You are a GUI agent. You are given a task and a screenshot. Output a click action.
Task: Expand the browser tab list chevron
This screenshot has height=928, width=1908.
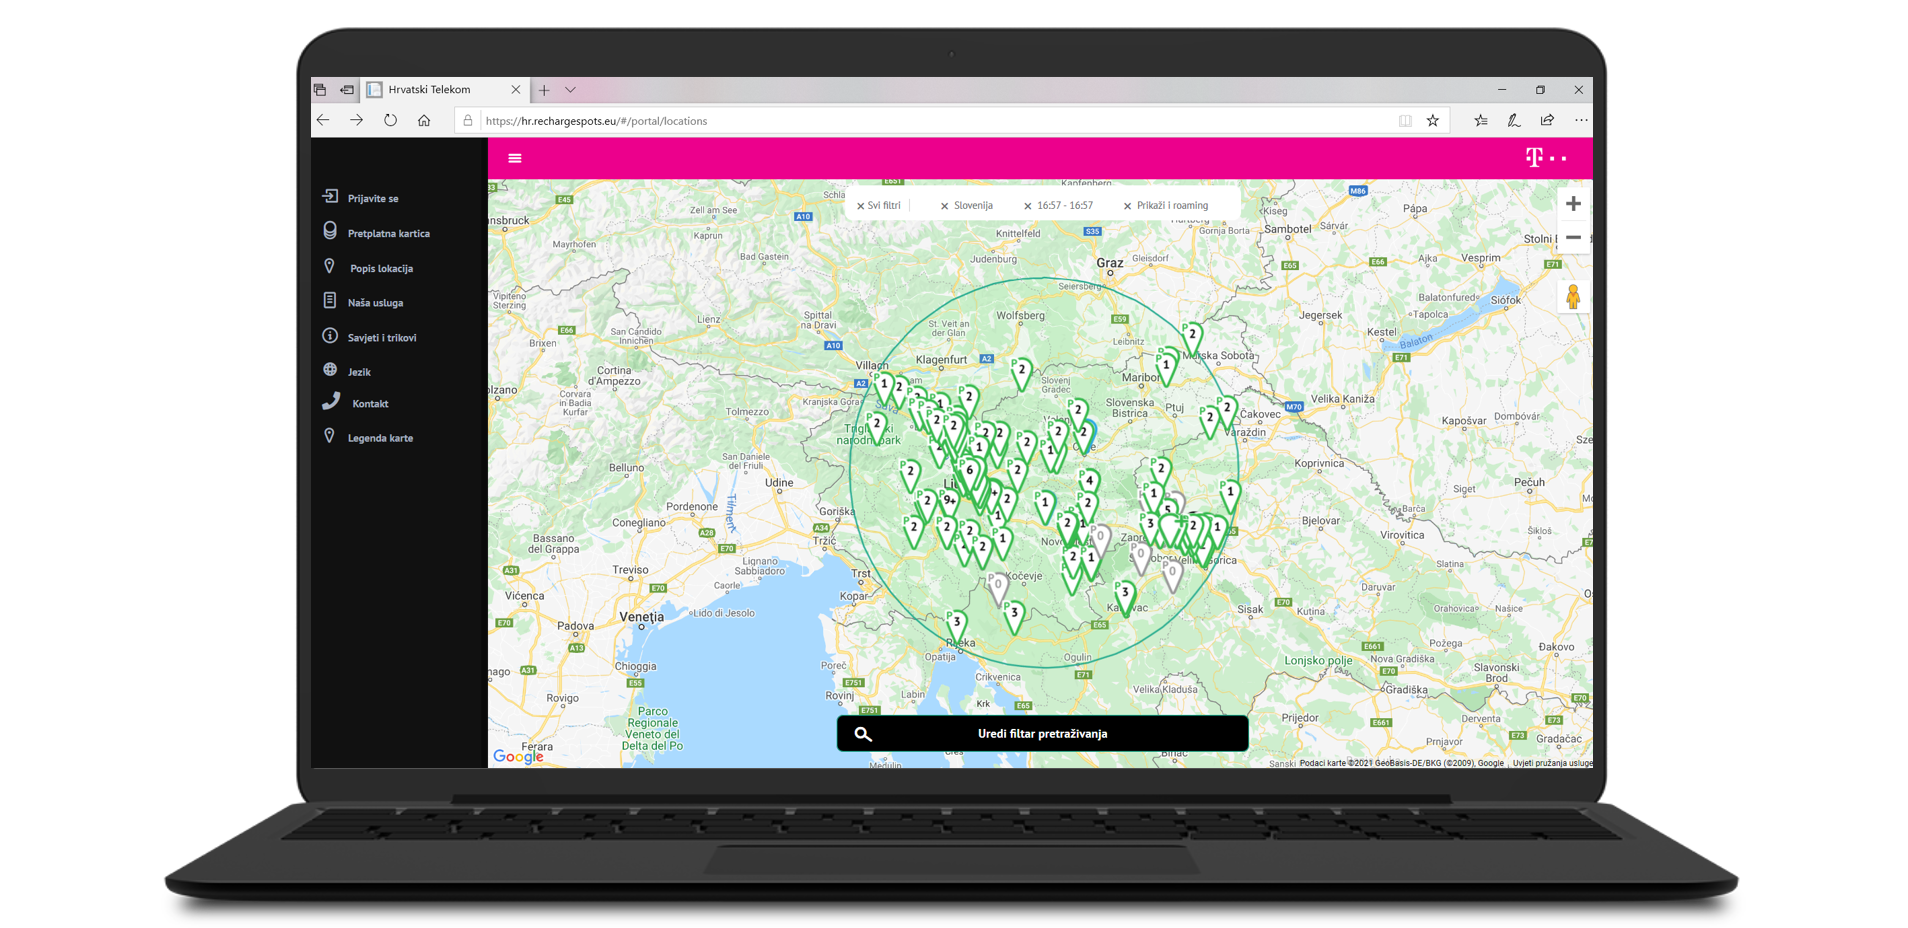click(x=570, y=90)
